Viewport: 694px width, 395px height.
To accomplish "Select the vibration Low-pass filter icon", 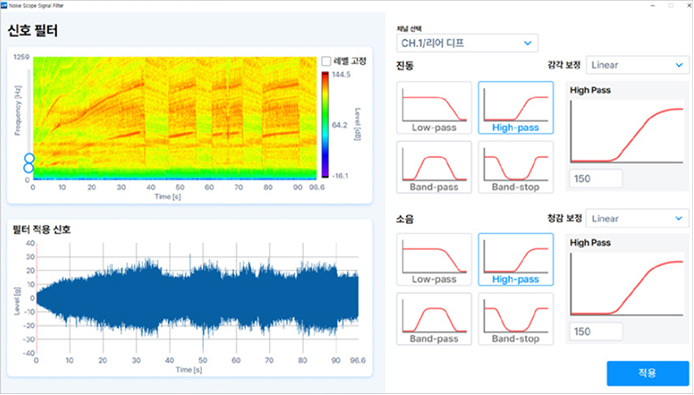I will [x=434, y=108].
